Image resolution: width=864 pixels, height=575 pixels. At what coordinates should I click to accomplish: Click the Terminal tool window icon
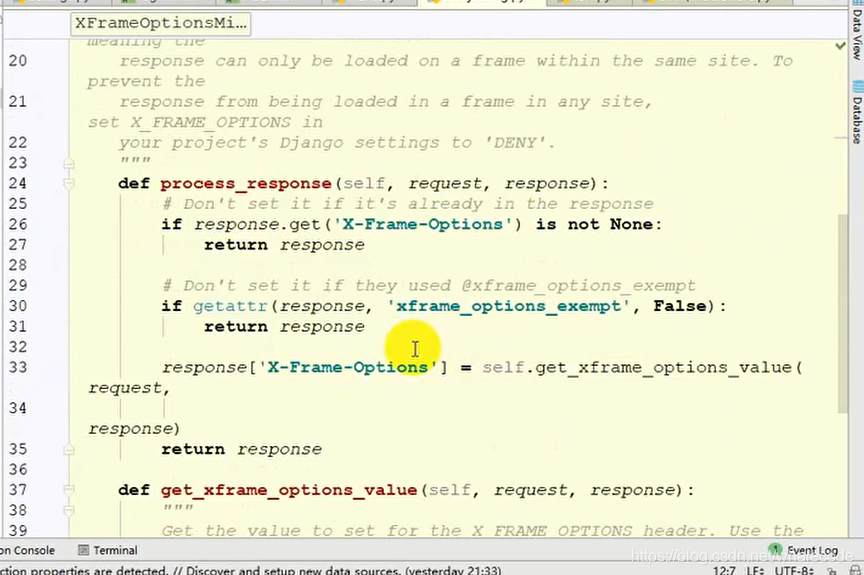coord(83,550)
